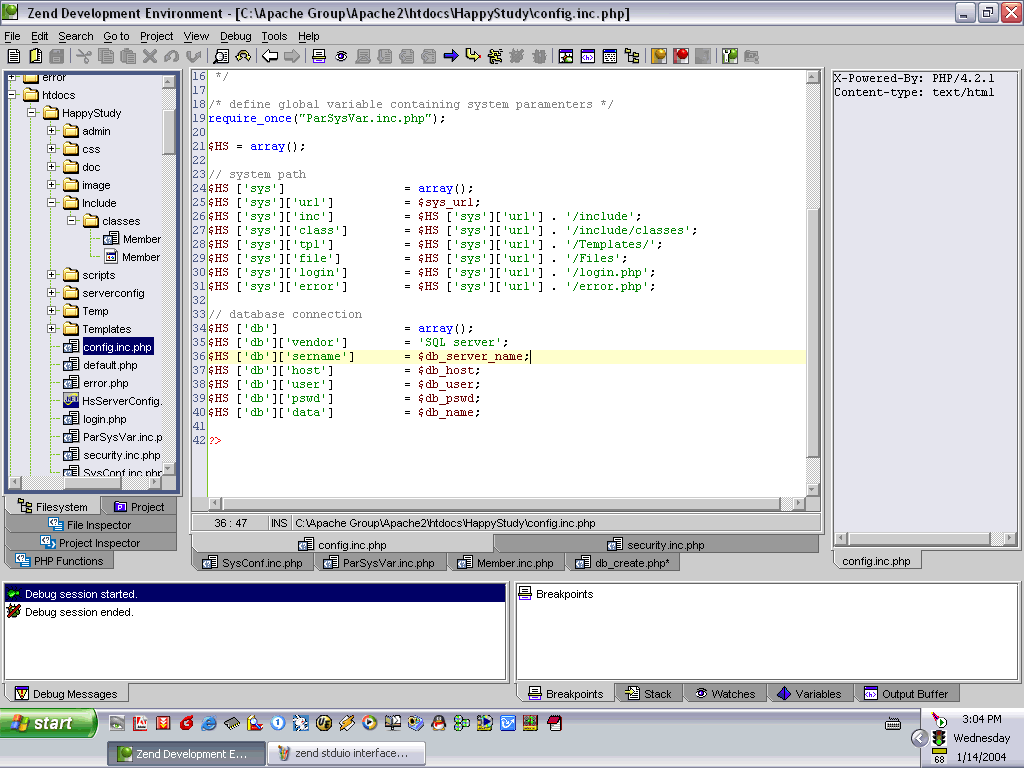
Task: Open the File menu
Action: click(x=12, y=36)
